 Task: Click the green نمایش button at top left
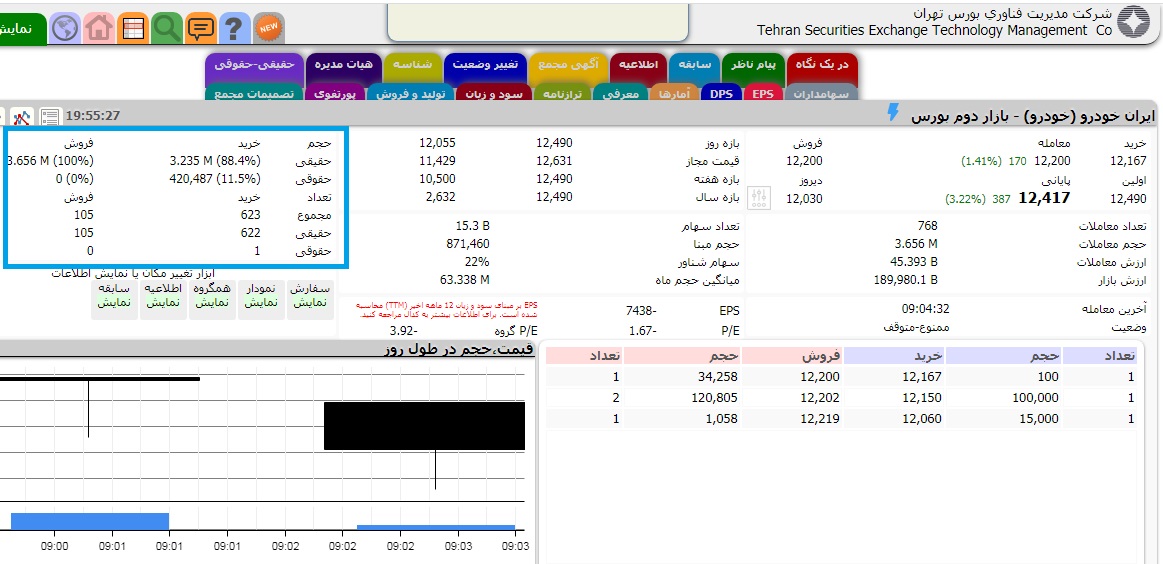coord(22,29)
